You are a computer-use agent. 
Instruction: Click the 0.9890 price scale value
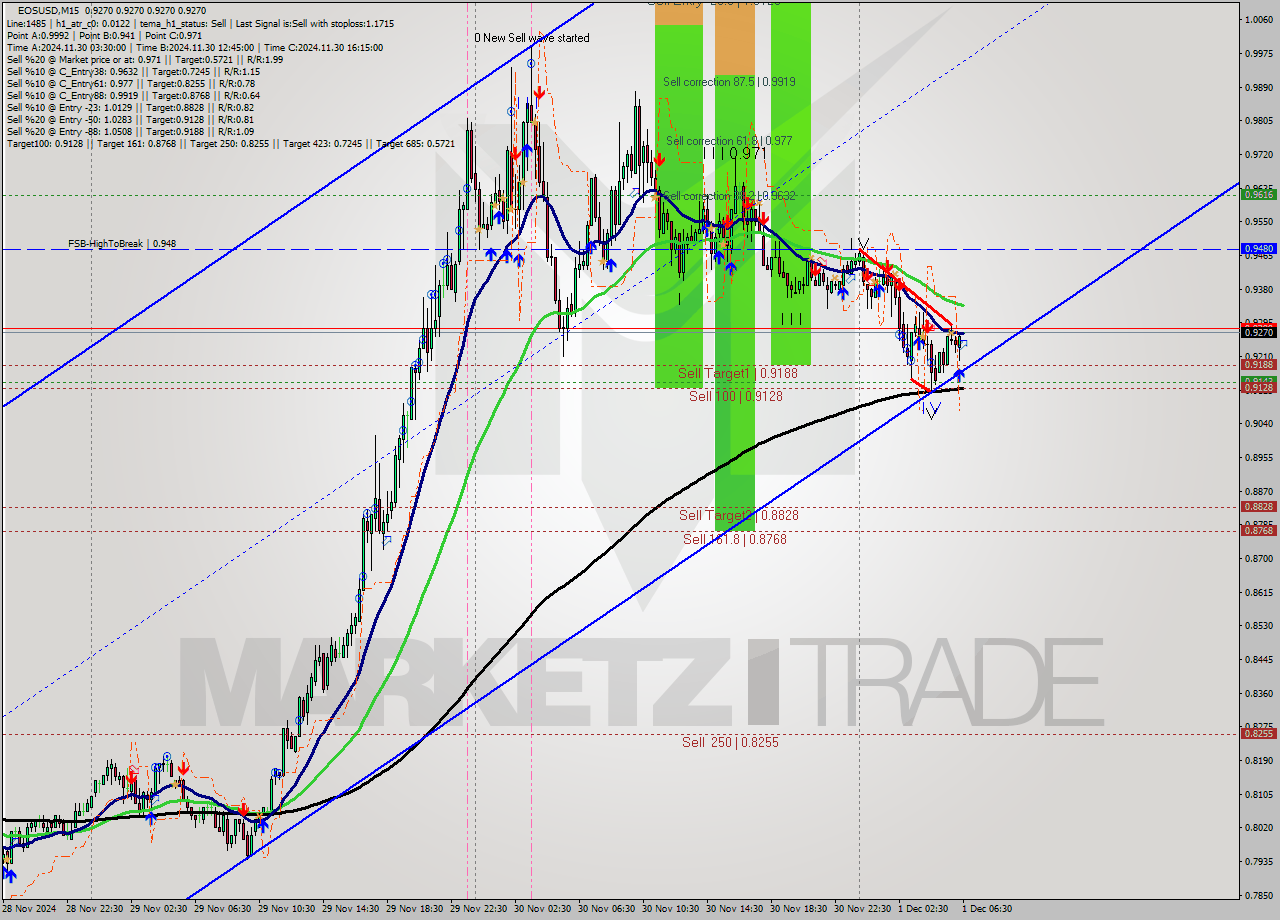click(1259, 87)
